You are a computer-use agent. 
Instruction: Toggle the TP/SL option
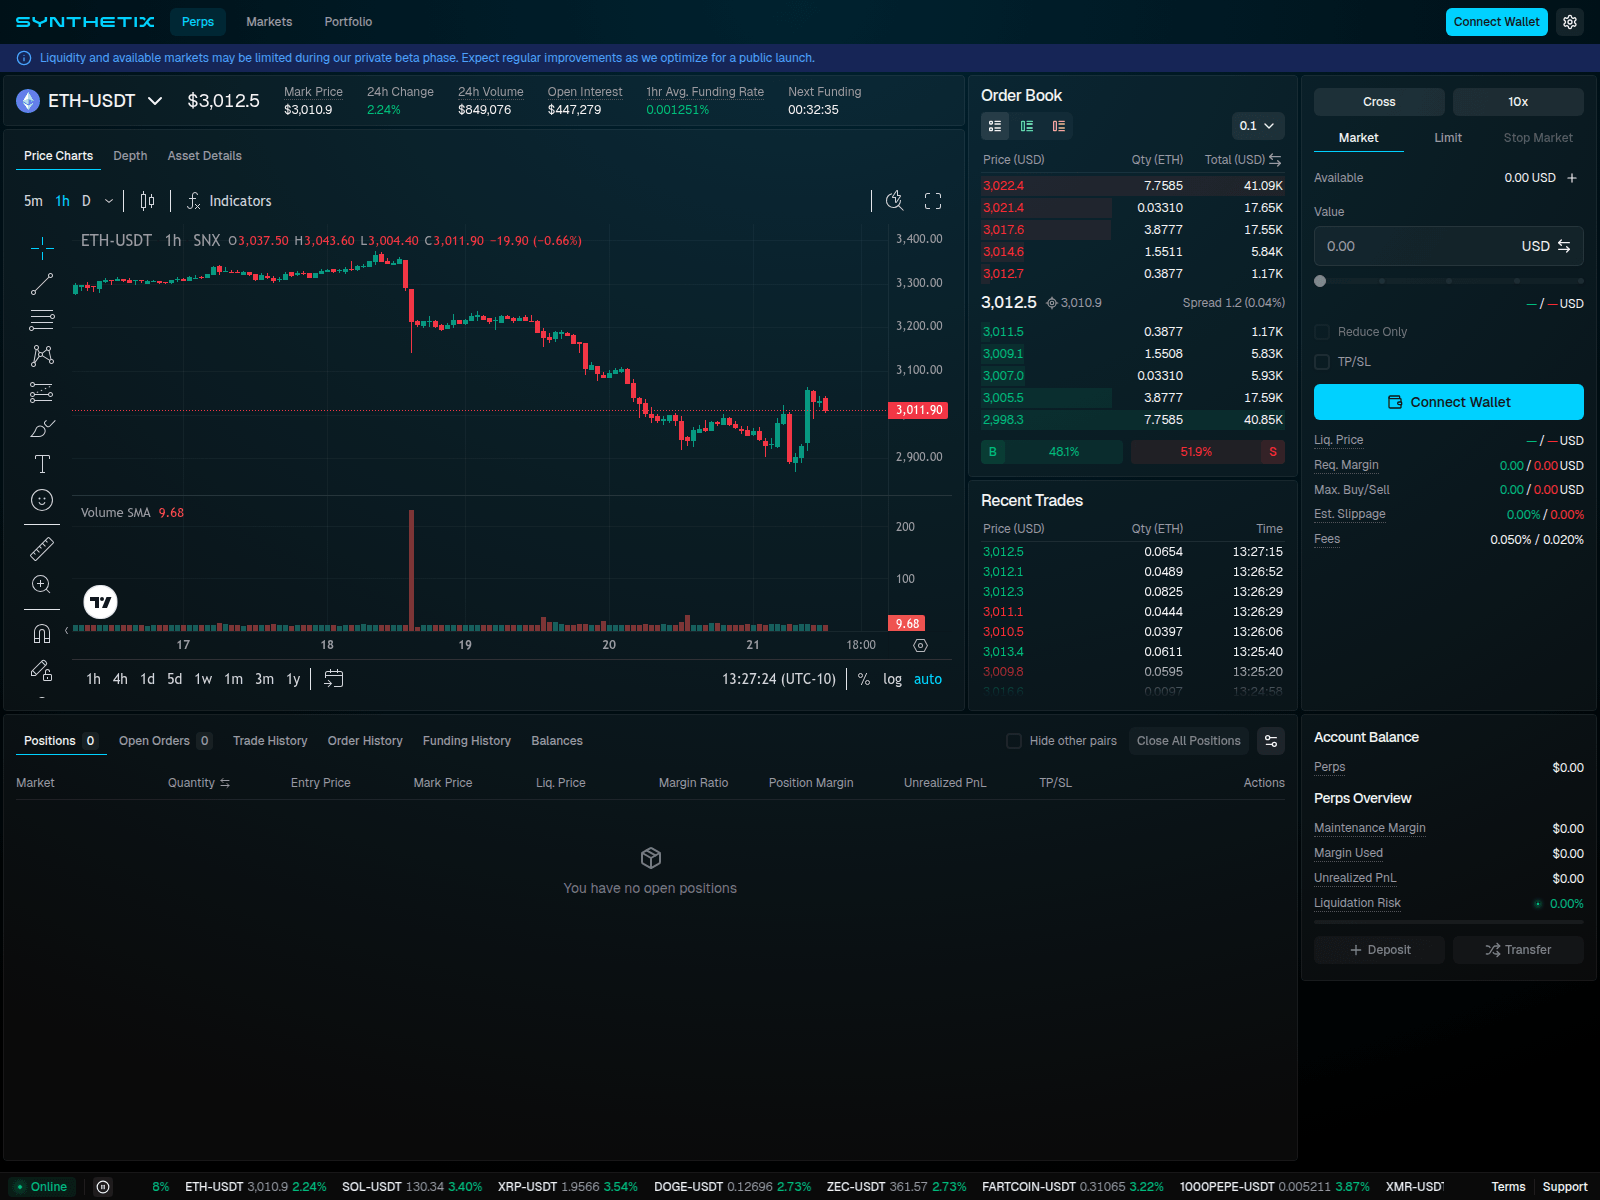click(1322, 362)
